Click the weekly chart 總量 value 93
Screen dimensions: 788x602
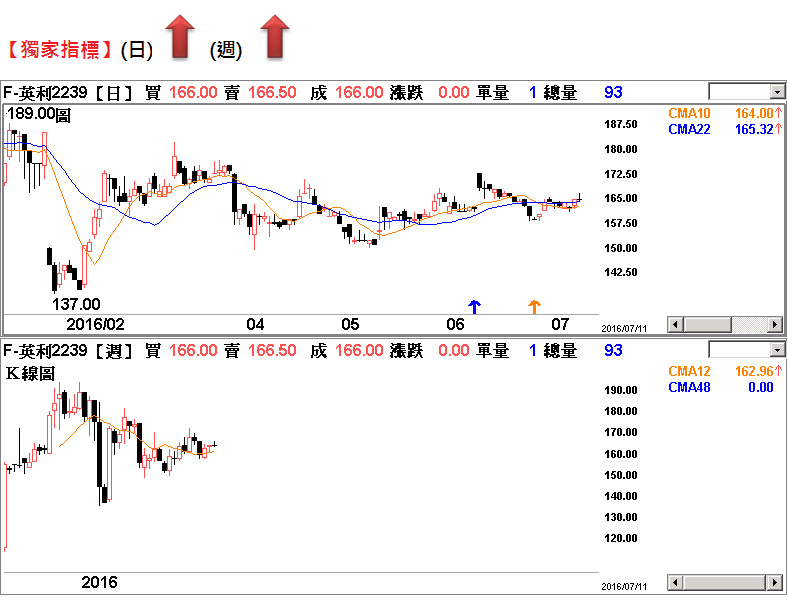[x=613, y=350]
